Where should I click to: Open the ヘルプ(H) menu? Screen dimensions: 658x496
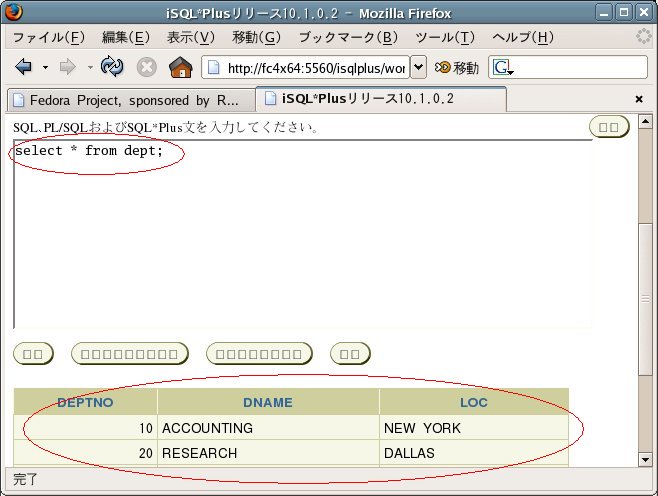pyautogui.click(x=523, y=37)
